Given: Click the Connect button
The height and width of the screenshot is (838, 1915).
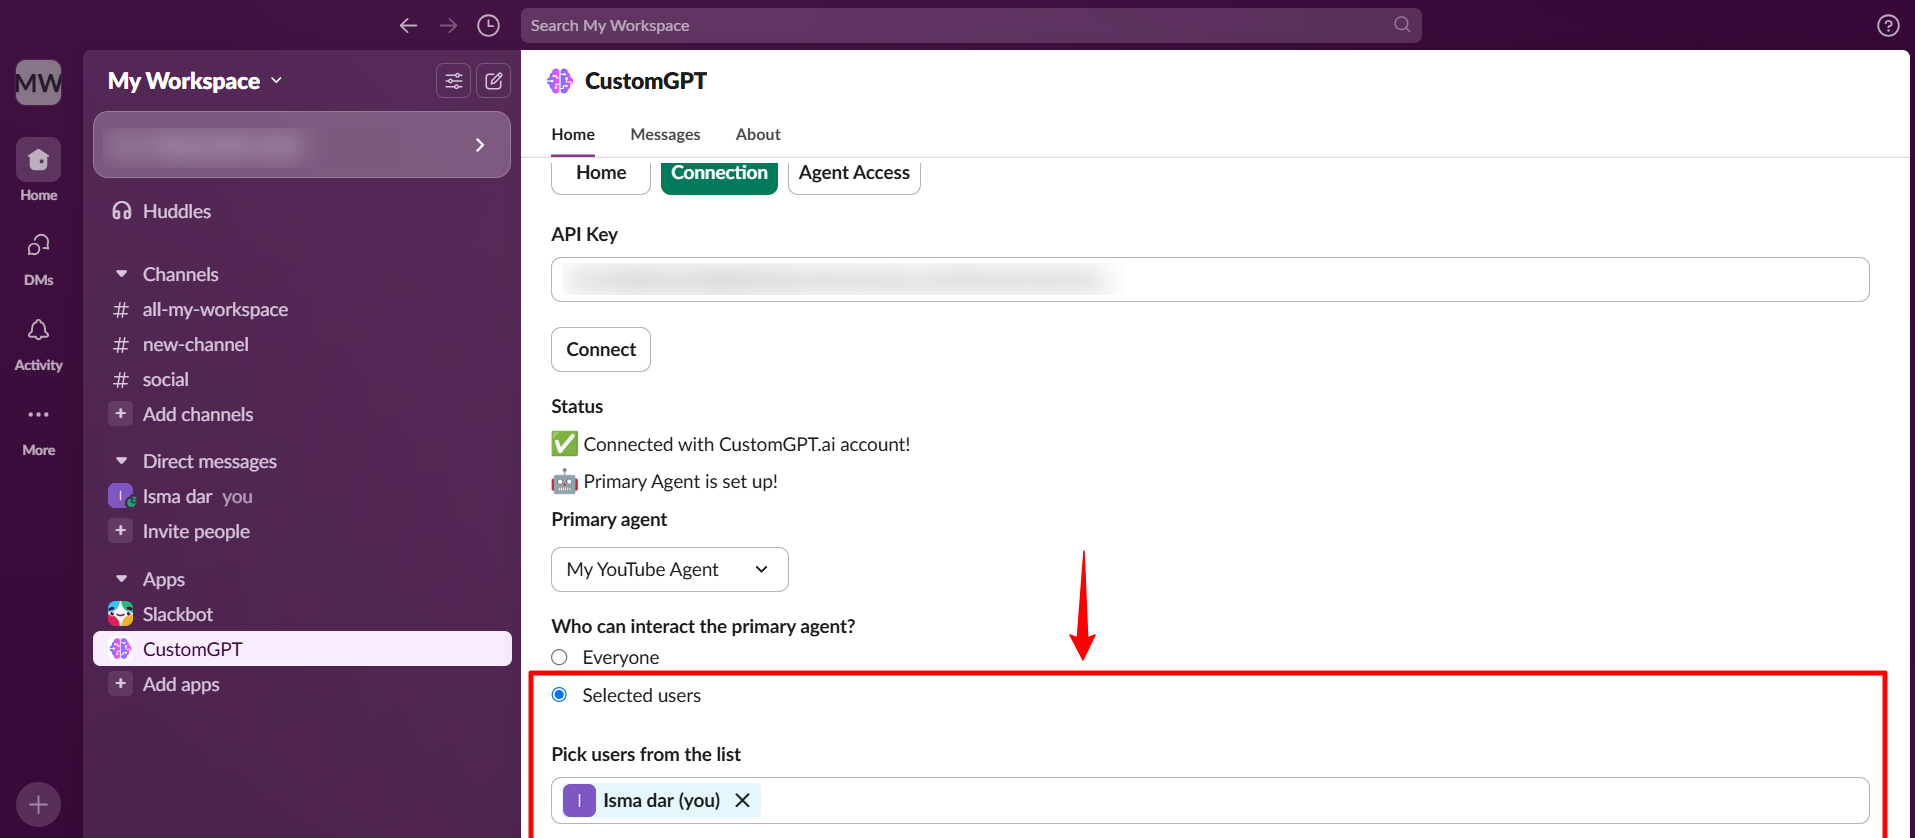Looking at the screenshot, I should (x=601, y=349).
